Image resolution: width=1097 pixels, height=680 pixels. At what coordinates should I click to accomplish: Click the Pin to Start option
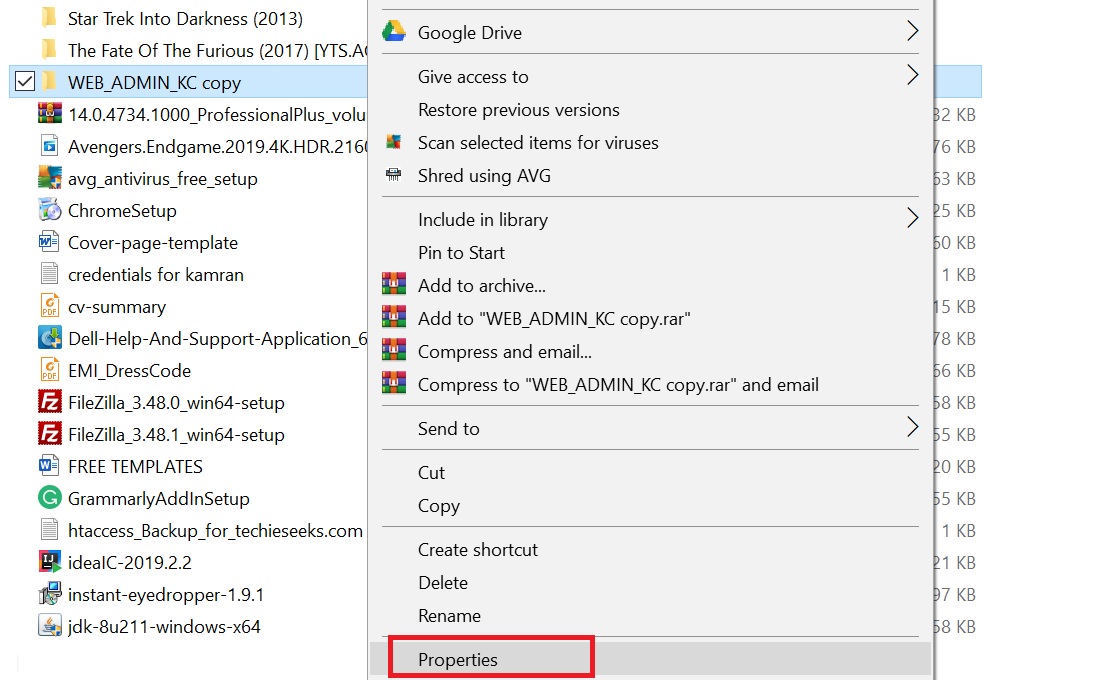(x=461, y=253)
